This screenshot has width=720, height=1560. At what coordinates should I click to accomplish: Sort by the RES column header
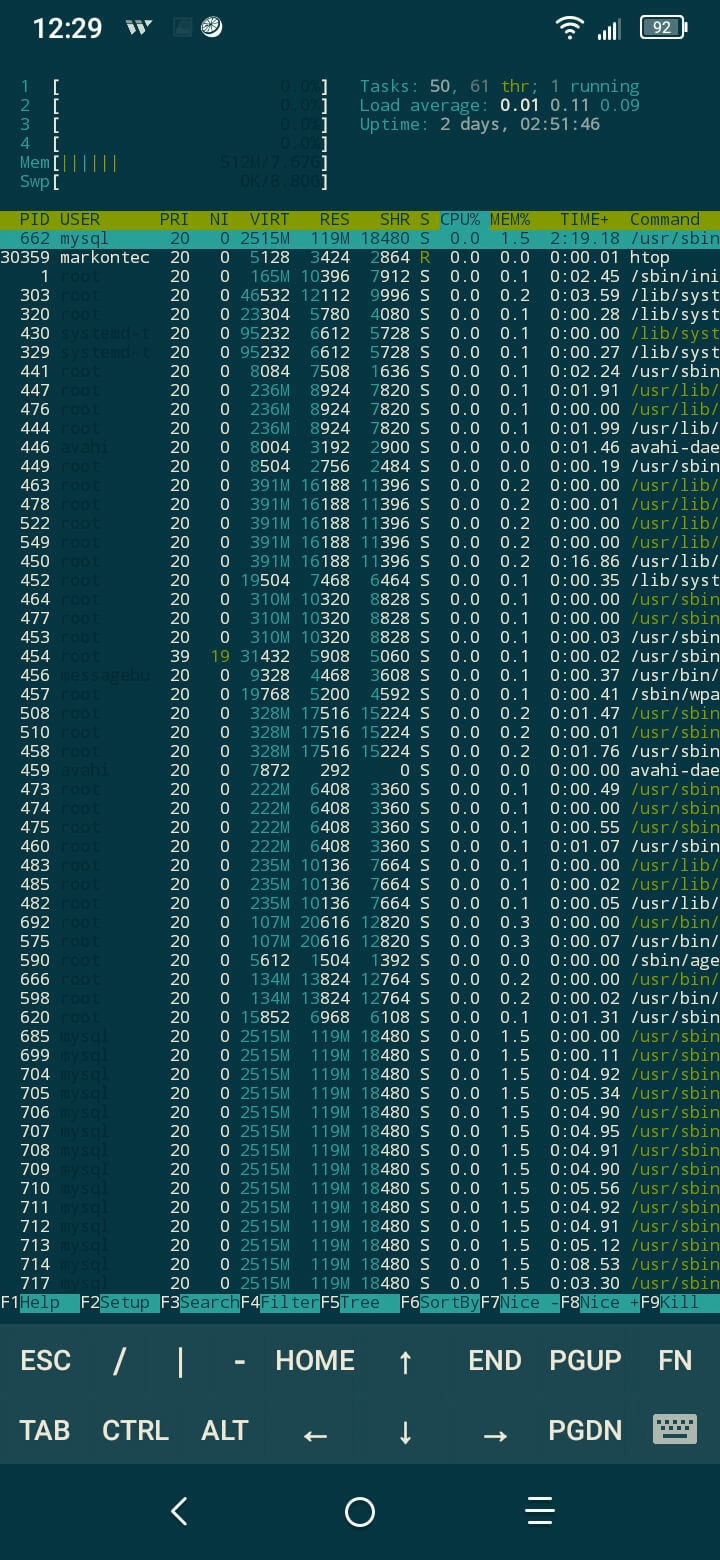(335, 220)
